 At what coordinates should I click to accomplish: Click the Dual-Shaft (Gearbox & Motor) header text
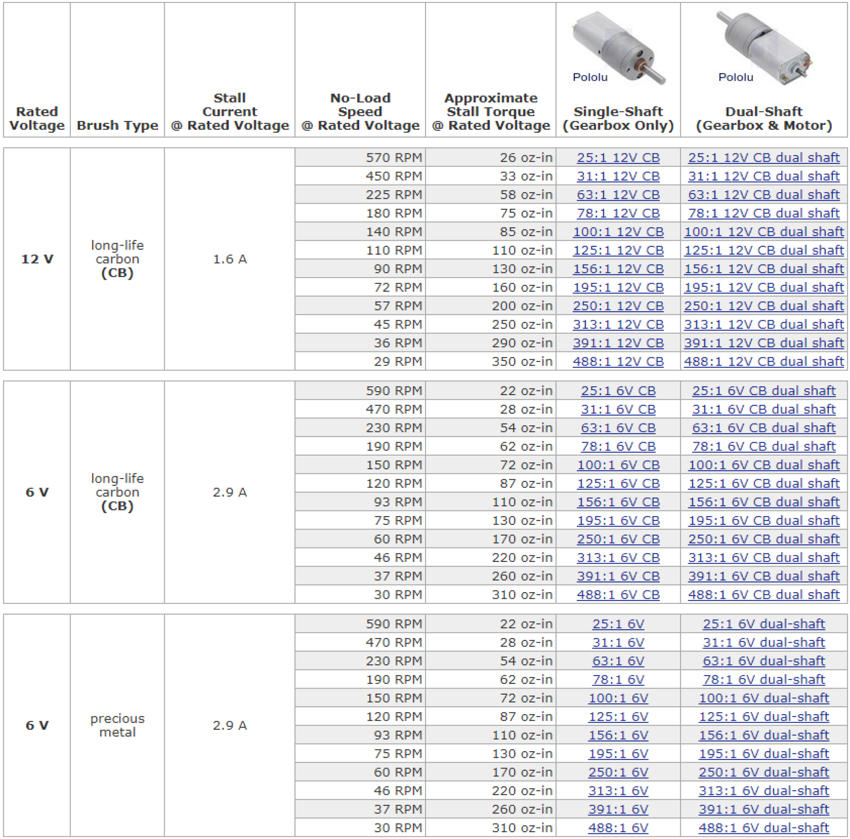coord(764,119)
